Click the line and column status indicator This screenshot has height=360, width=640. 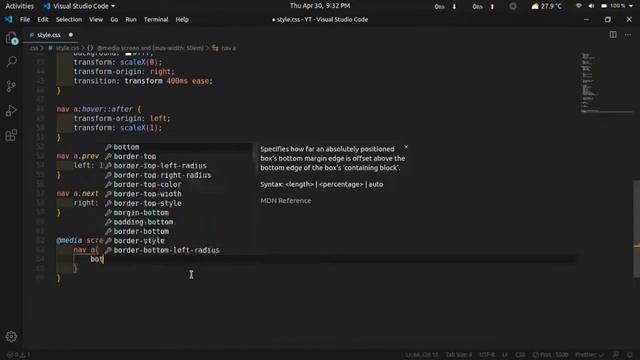click(x=421, y=355)
